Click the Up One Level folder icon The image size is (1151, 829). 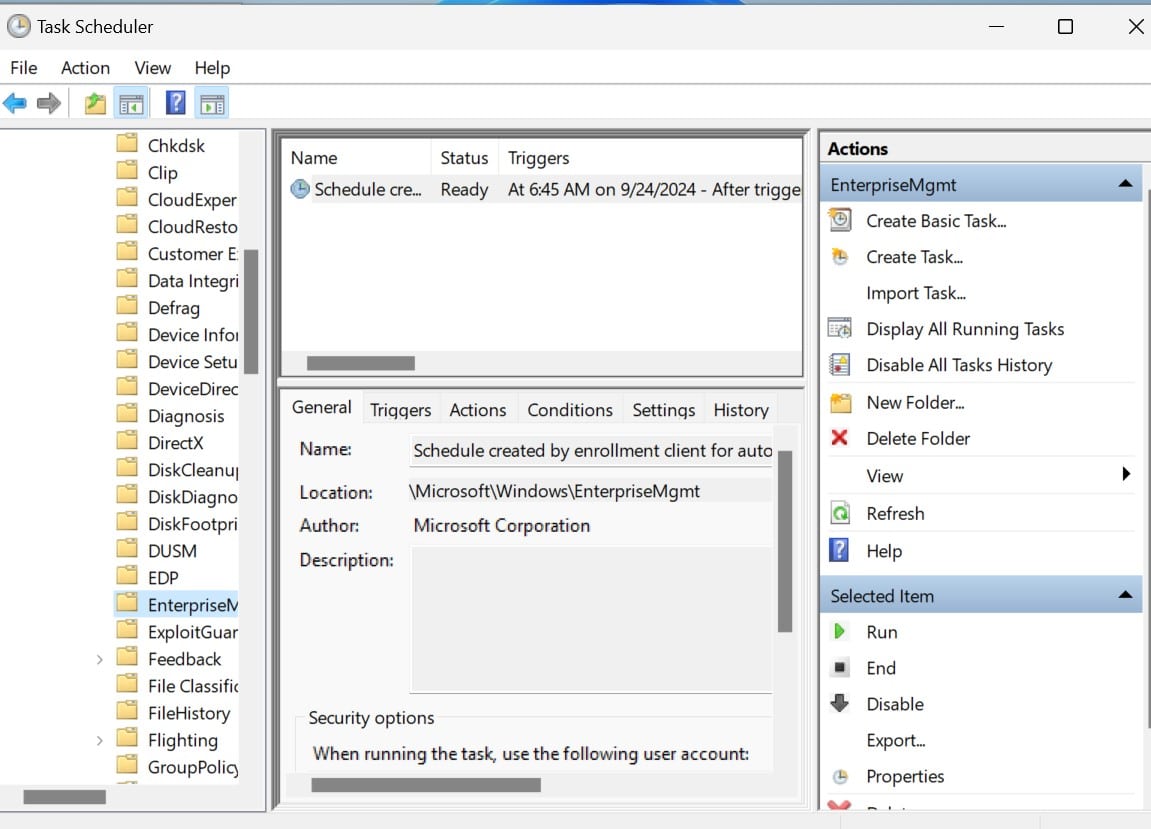(x=95, y=103)
